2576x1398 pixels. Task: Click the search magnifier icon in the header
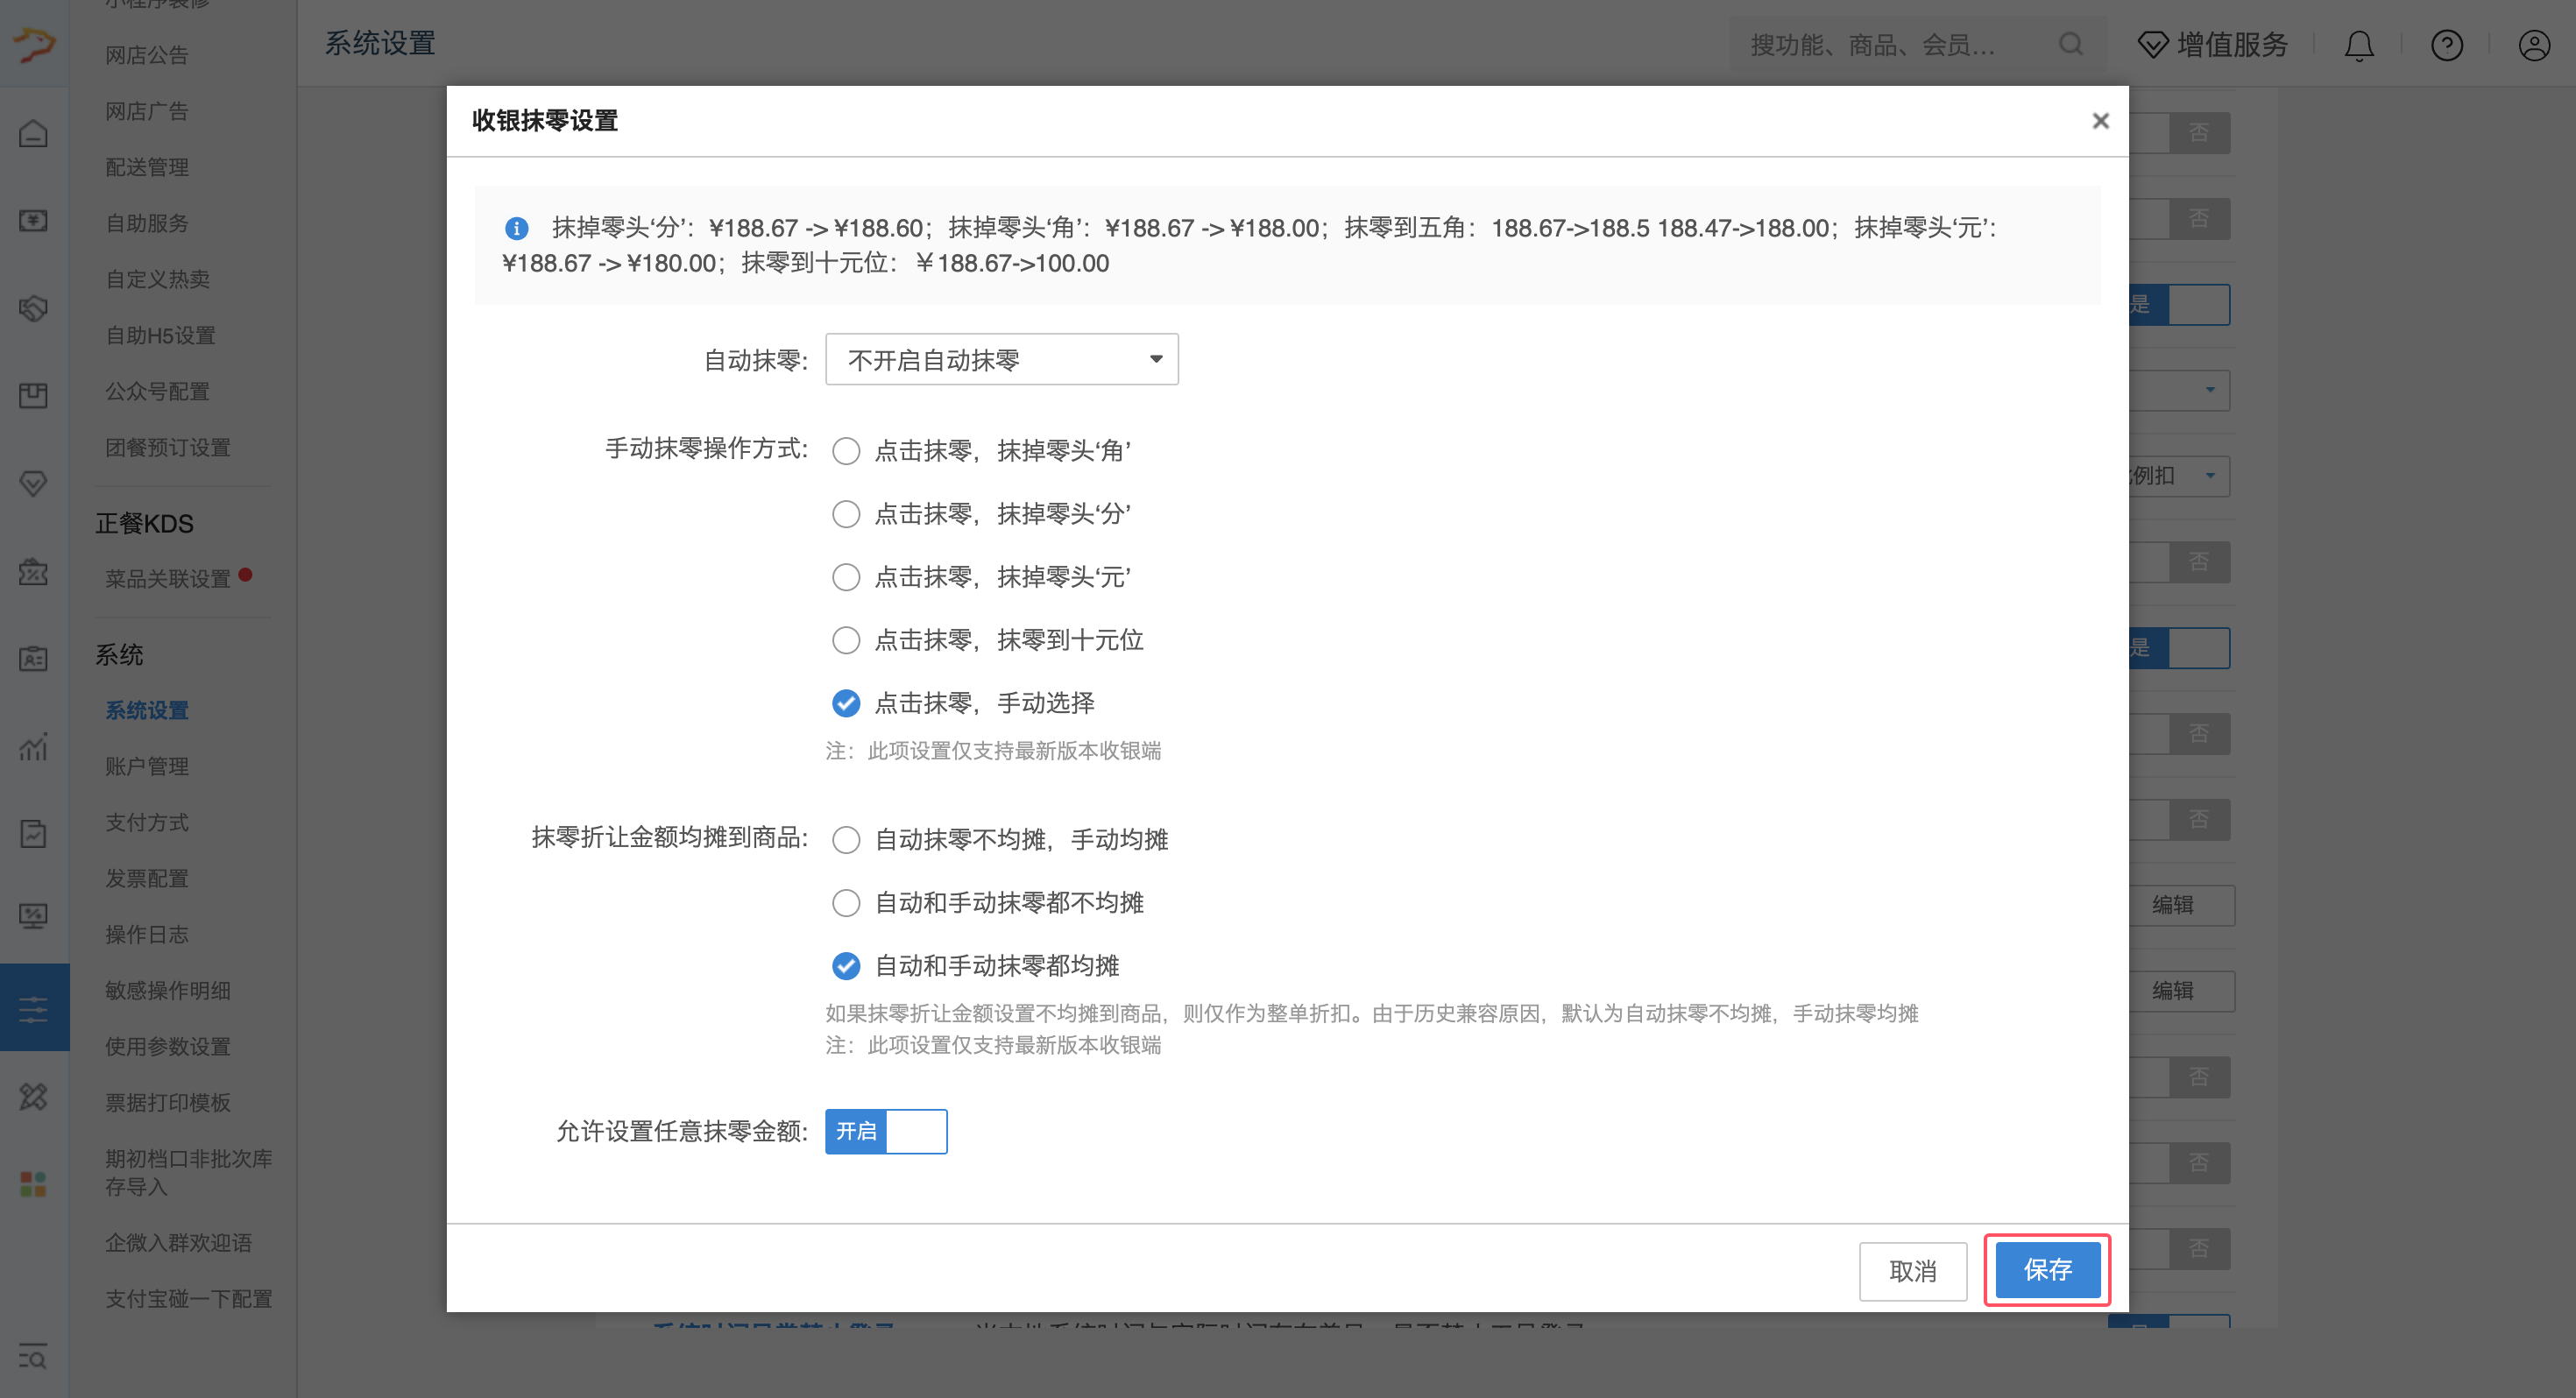(x=2071, y=44)
